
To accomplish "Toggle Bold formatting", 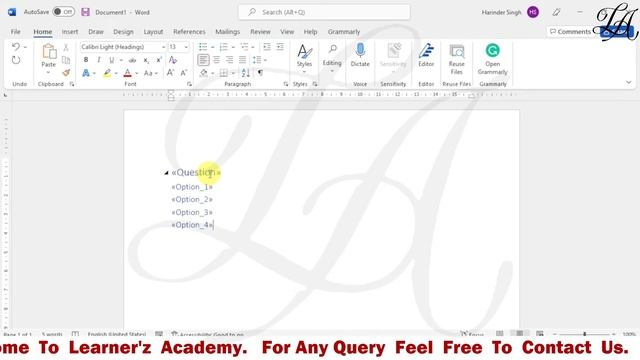I will pyautogui.click(x=86, y=60).
